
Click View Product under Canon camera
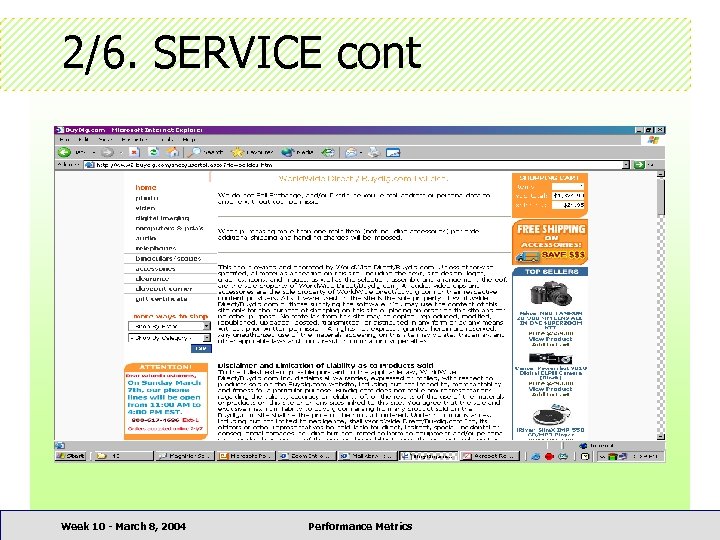pos(551,389)
